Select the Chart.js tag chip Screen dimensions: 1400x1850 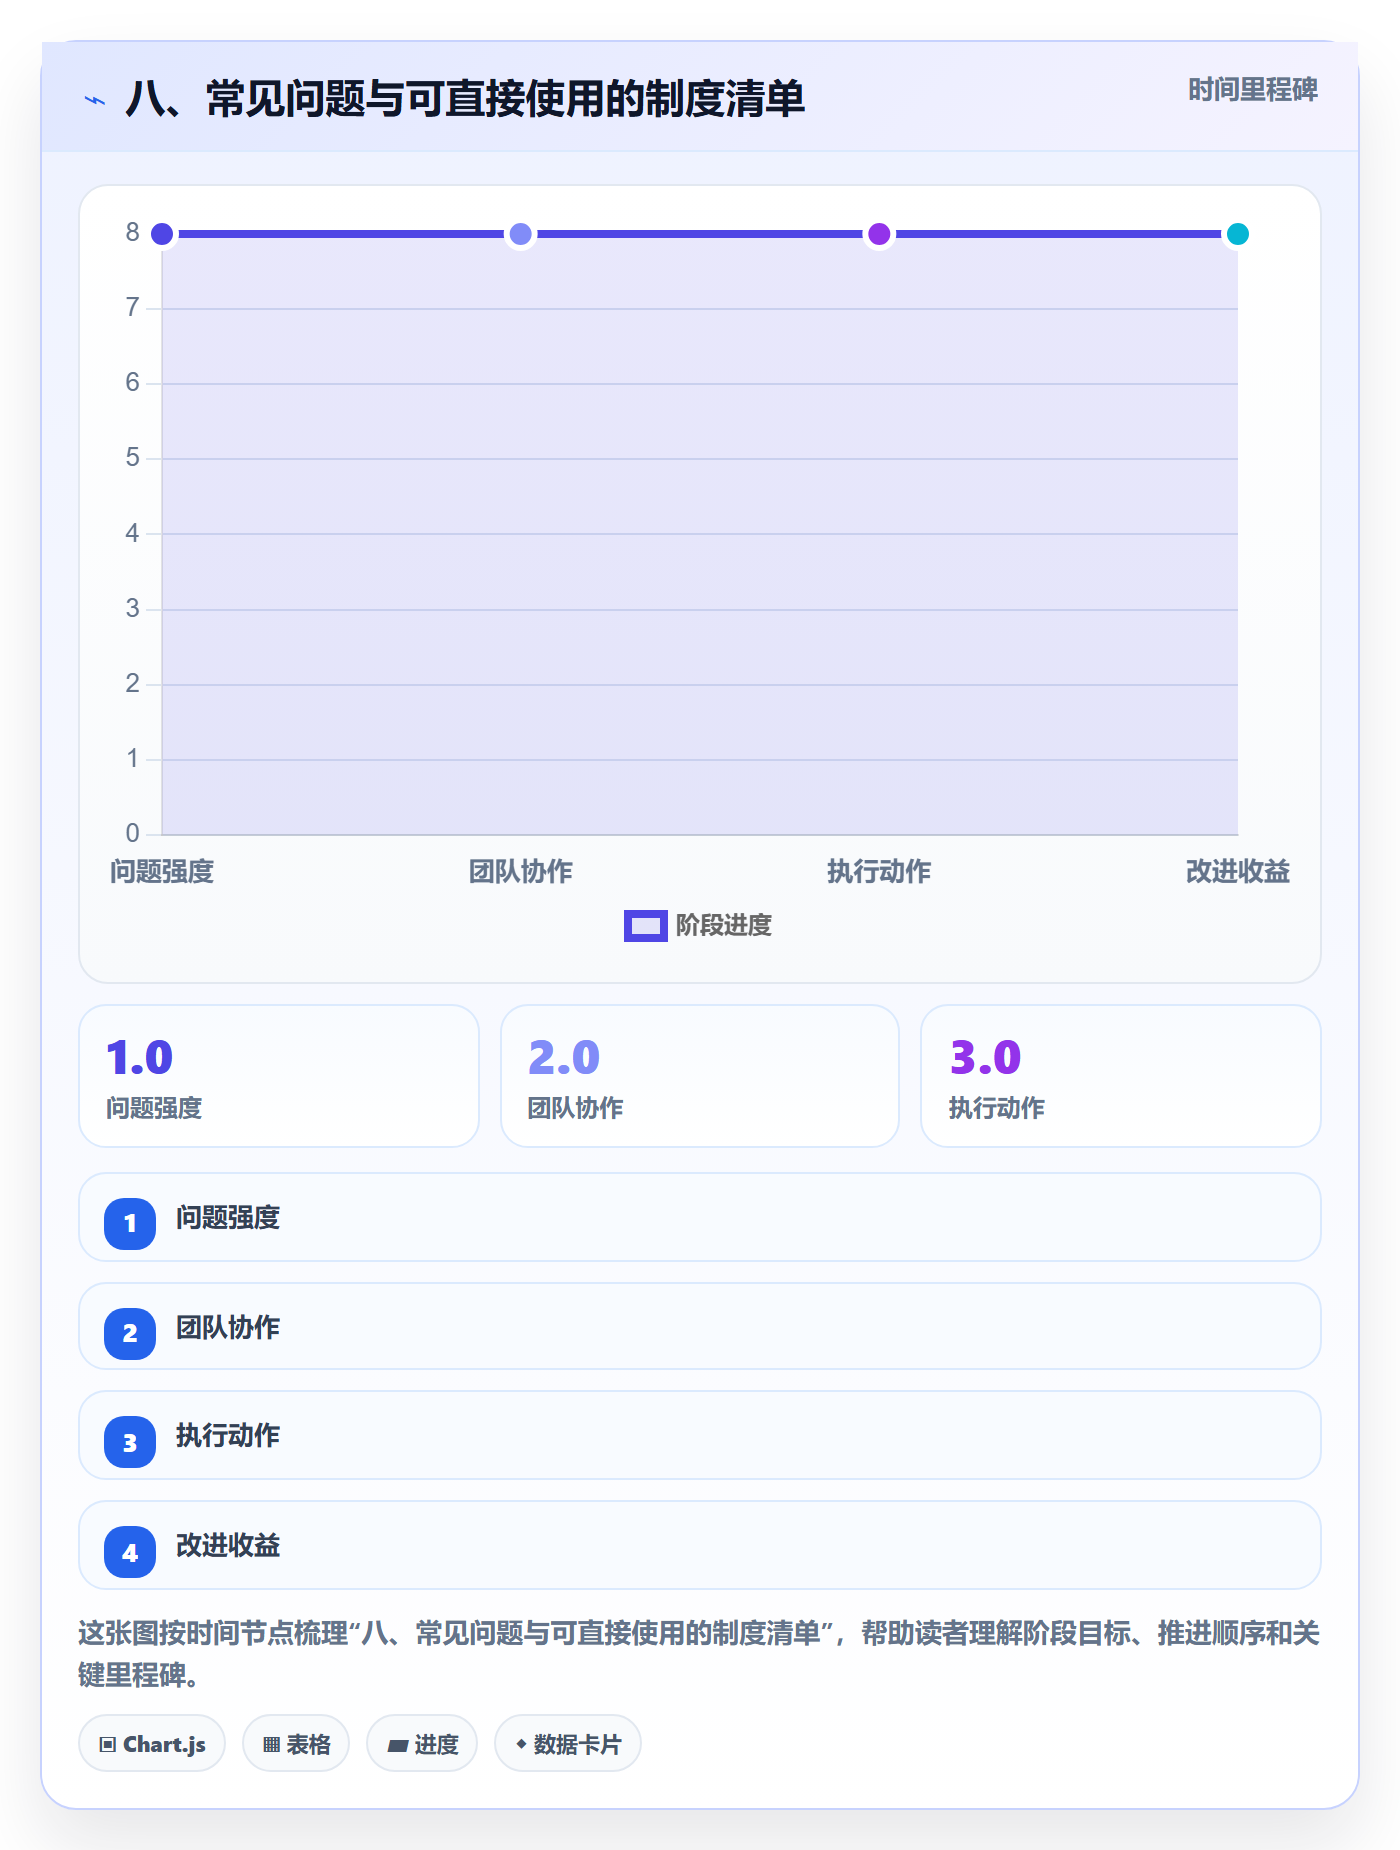[152, 1743]
